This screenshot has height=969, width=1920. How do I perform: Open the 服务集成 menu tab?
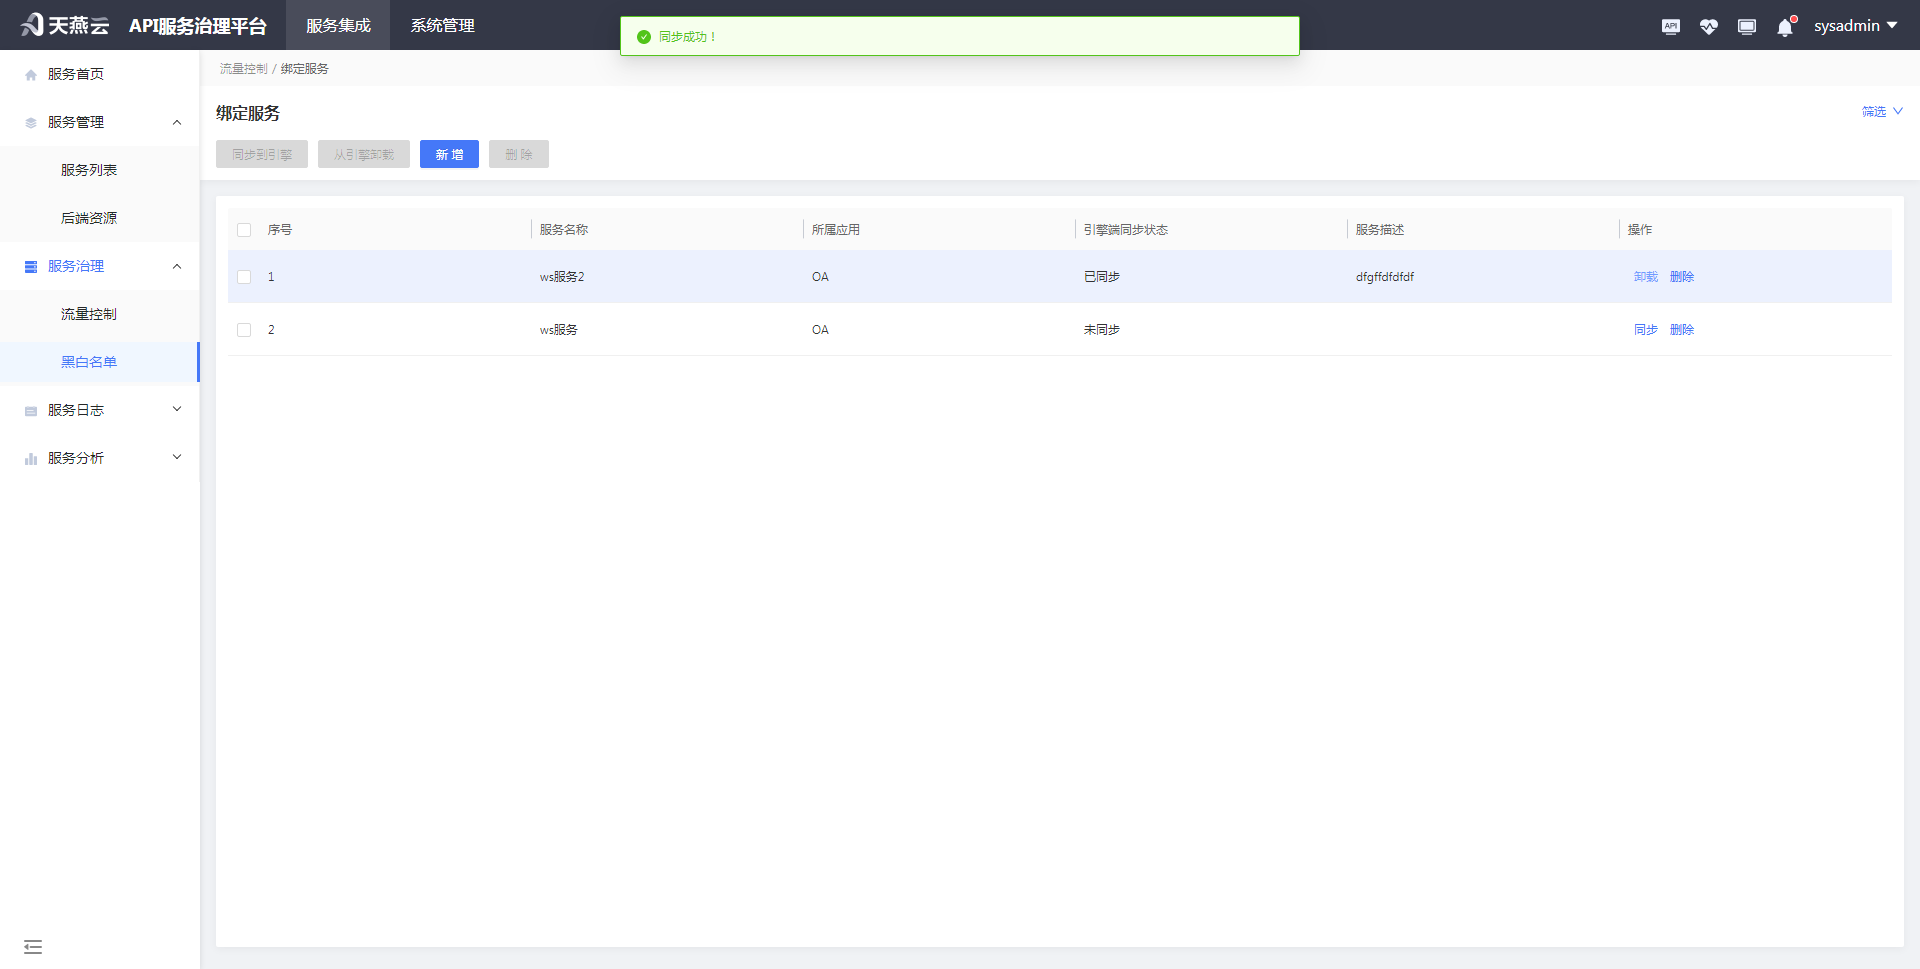(x=337, y=25)
